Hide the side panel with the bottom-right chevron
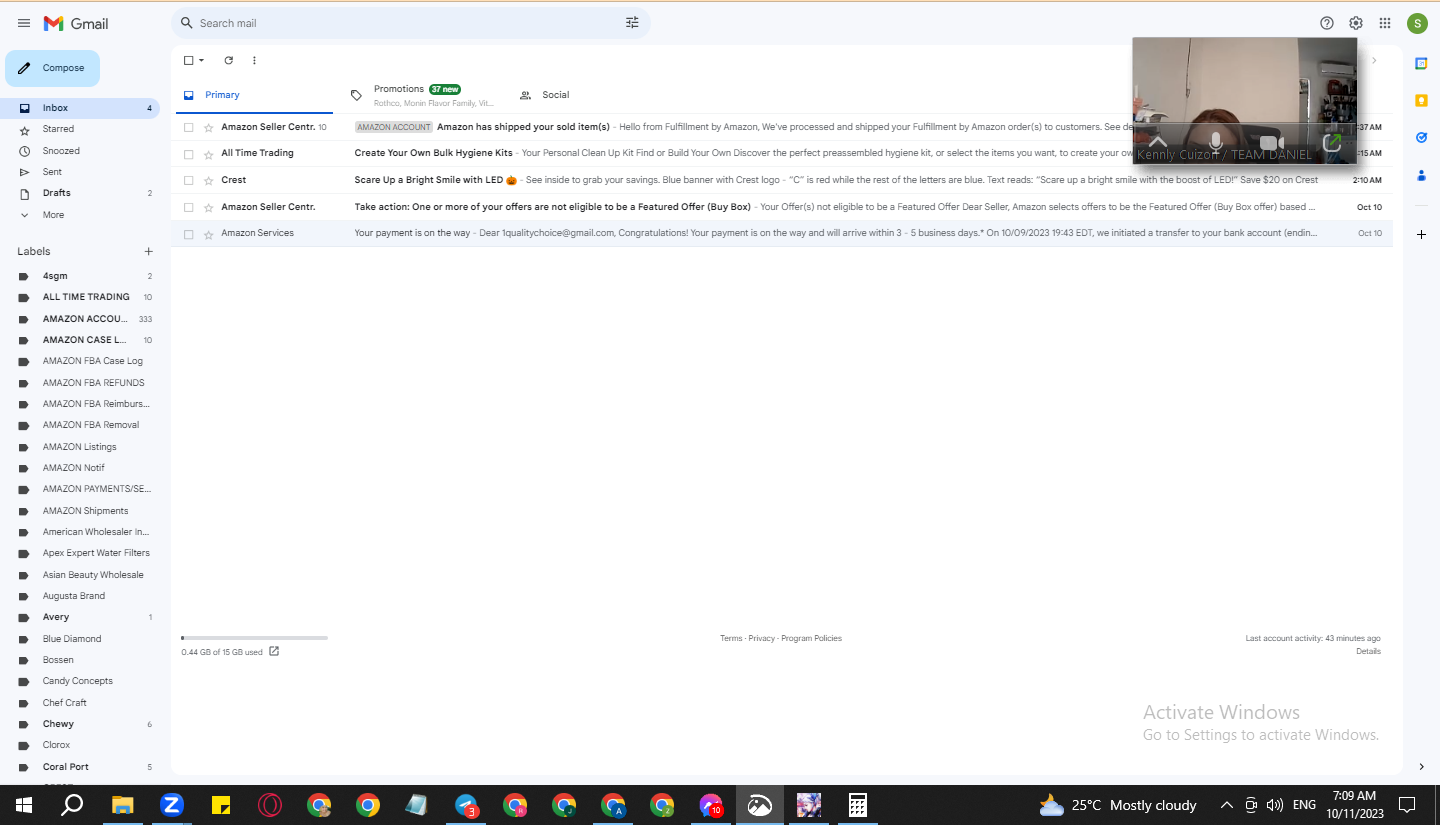This screenshot has height=825, width=1440. coord(1421,767)
